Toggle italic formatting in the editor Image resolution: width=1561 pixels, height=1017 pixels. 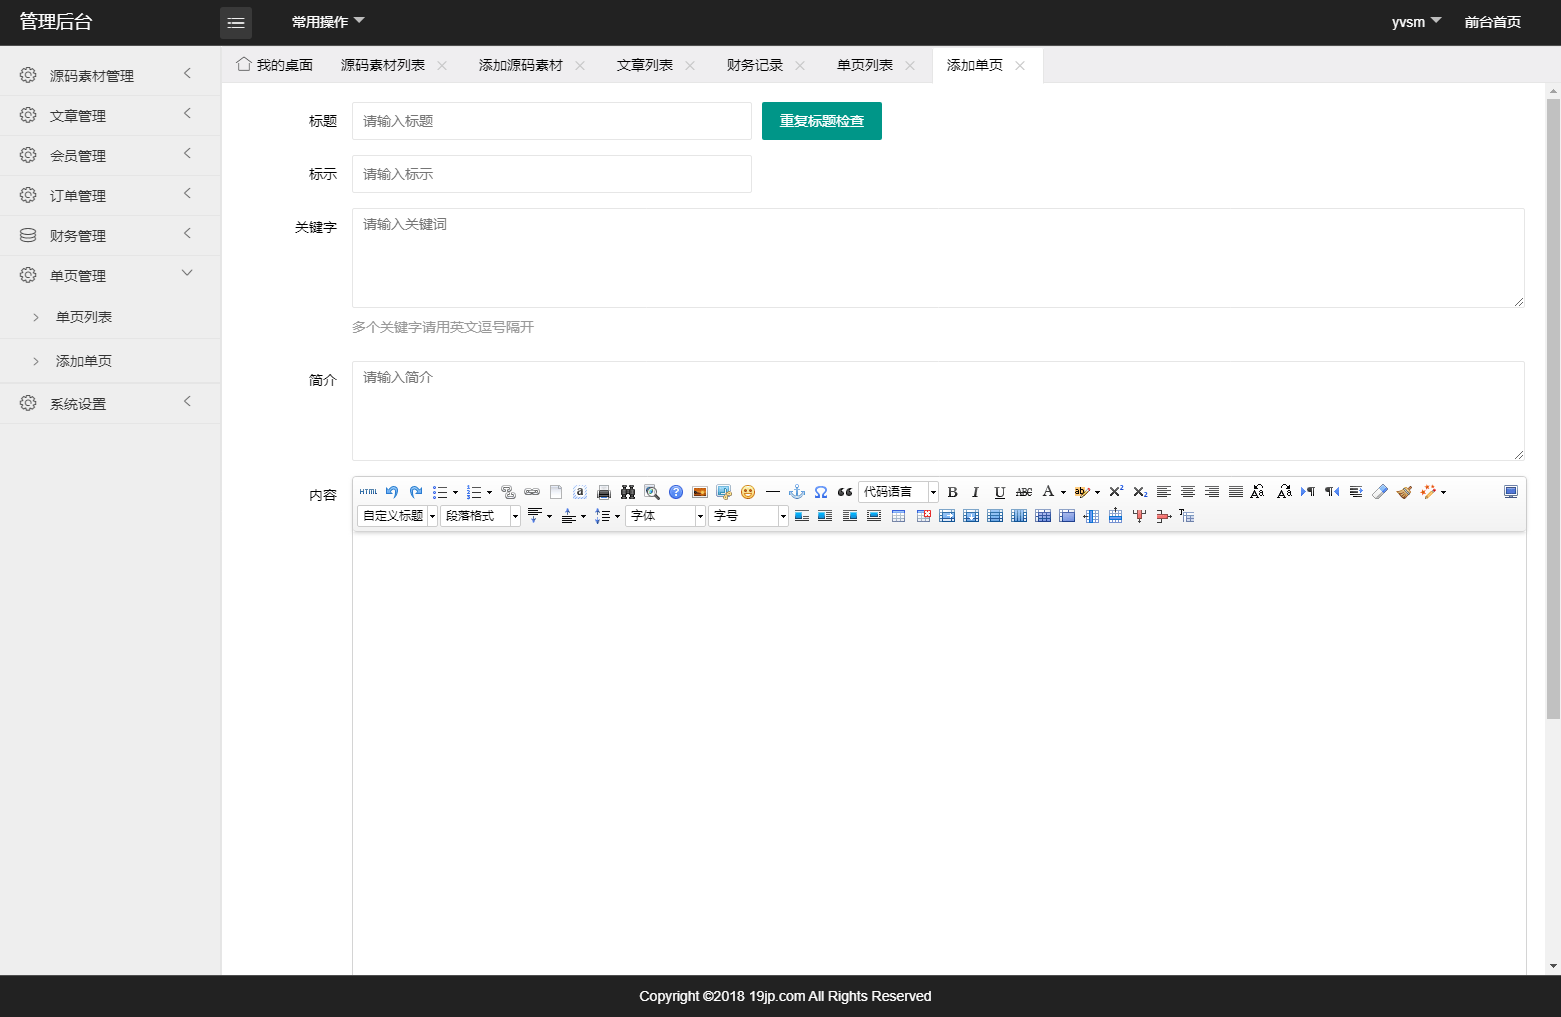pos(976,492)
